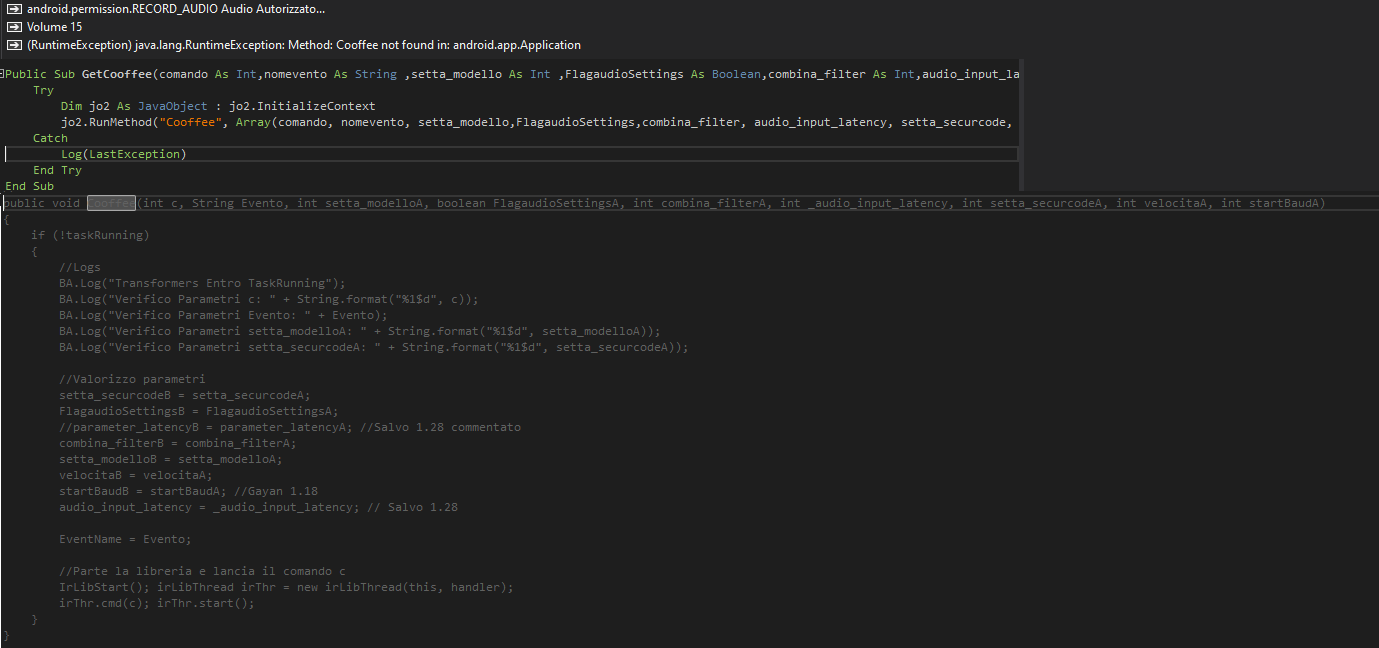This screenshot has height=648, width=1379.
Task: Collapse the Public Sub GetCooffee code block
Action: pyautogui.click(x=3, y=74)
